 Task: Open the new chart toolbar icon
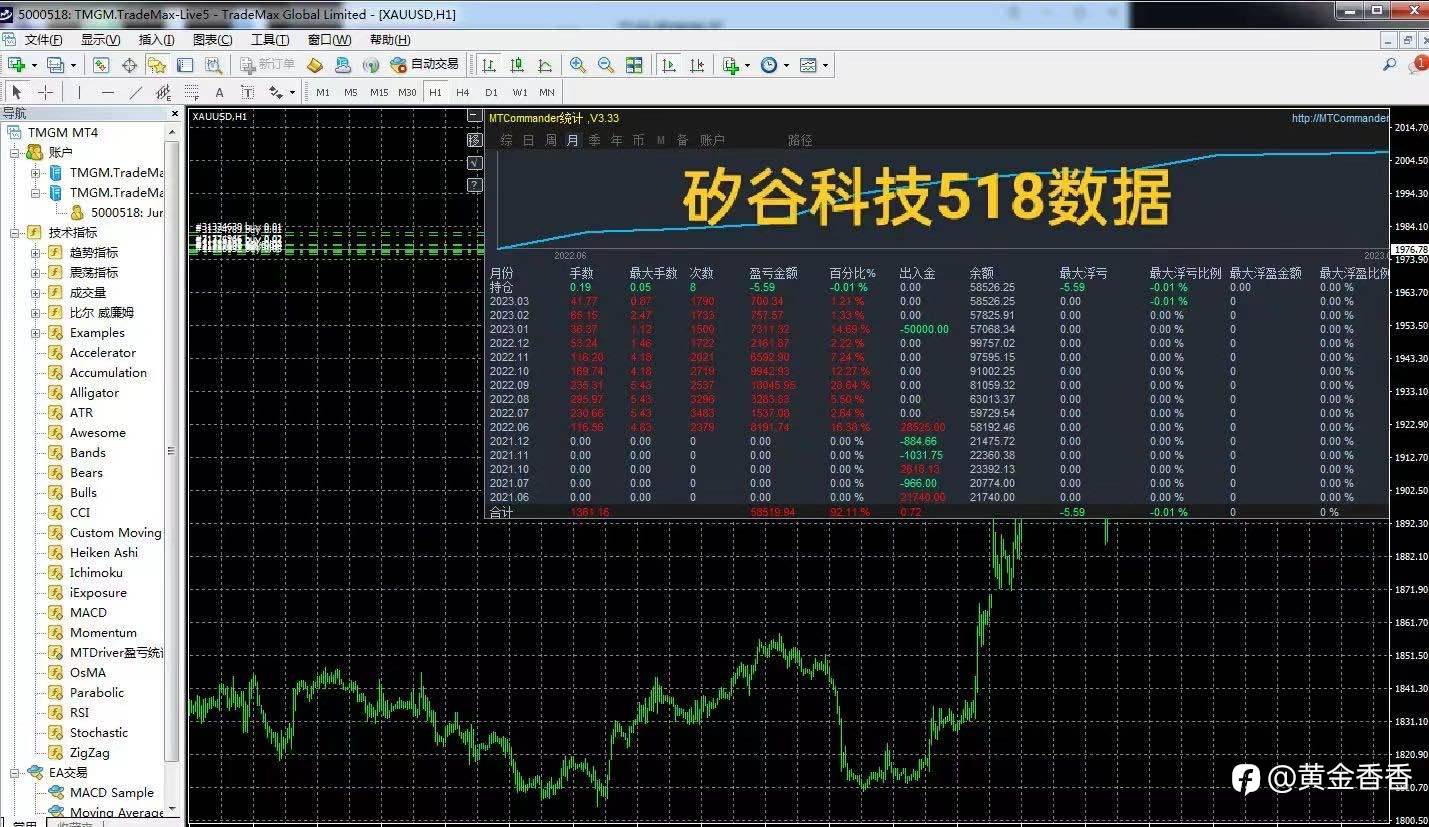tap(17, 65)
